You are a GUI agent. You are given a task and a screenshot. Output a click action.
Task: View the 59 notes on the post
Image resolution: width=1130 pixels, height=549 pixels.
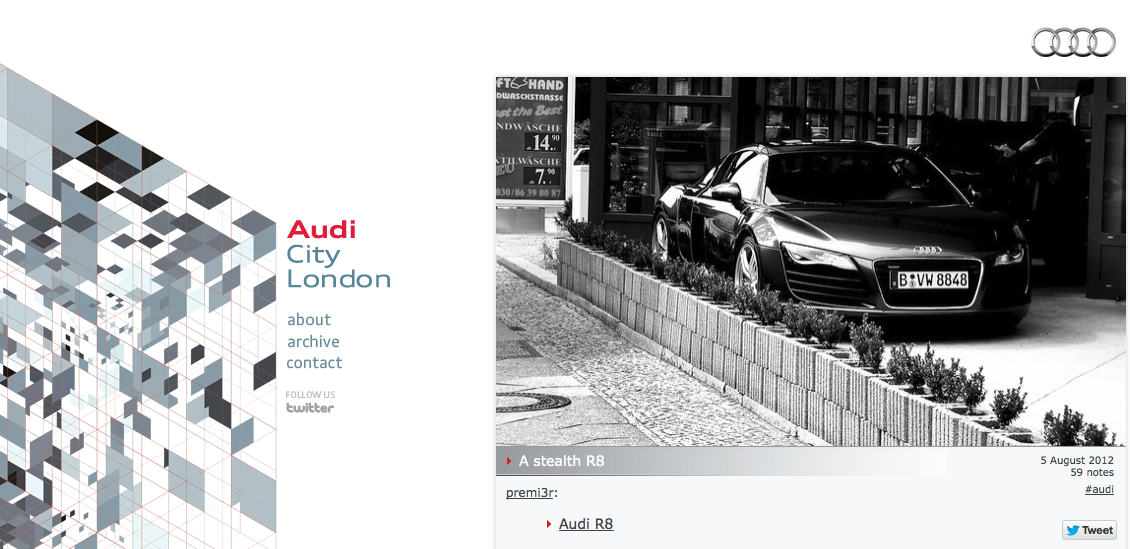pyautogui.click(x=1092, y=473)
